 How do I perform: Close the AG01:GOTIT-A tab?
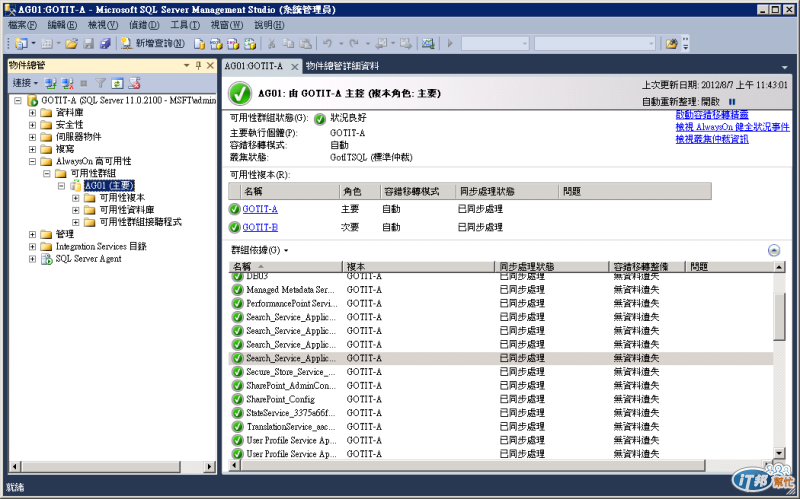click(x=294, y=67)
